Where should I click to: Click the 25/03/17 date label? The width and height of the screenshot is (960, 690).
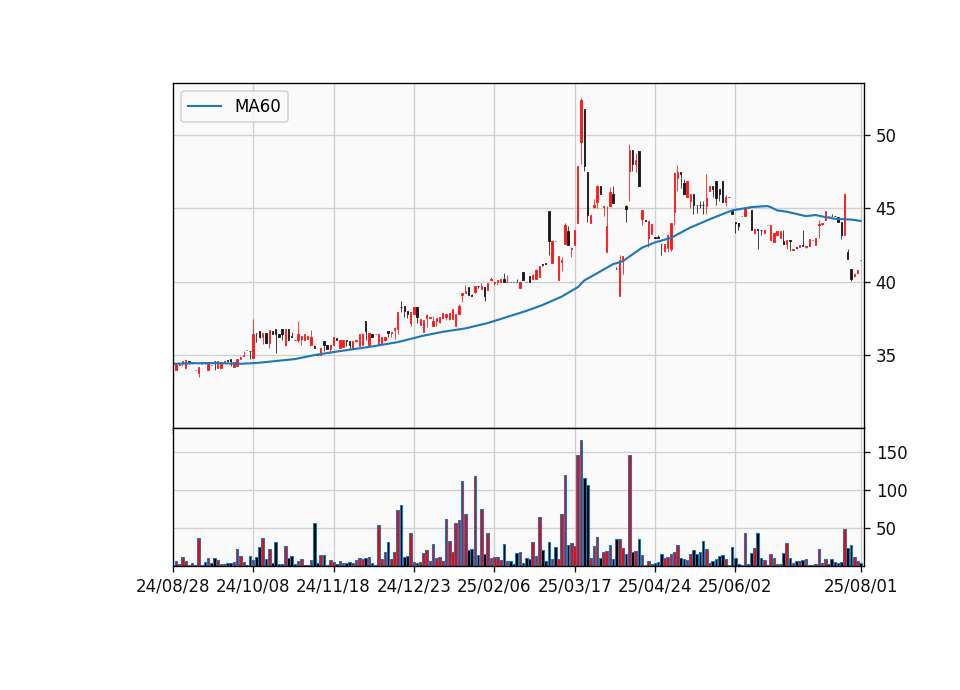575,586
